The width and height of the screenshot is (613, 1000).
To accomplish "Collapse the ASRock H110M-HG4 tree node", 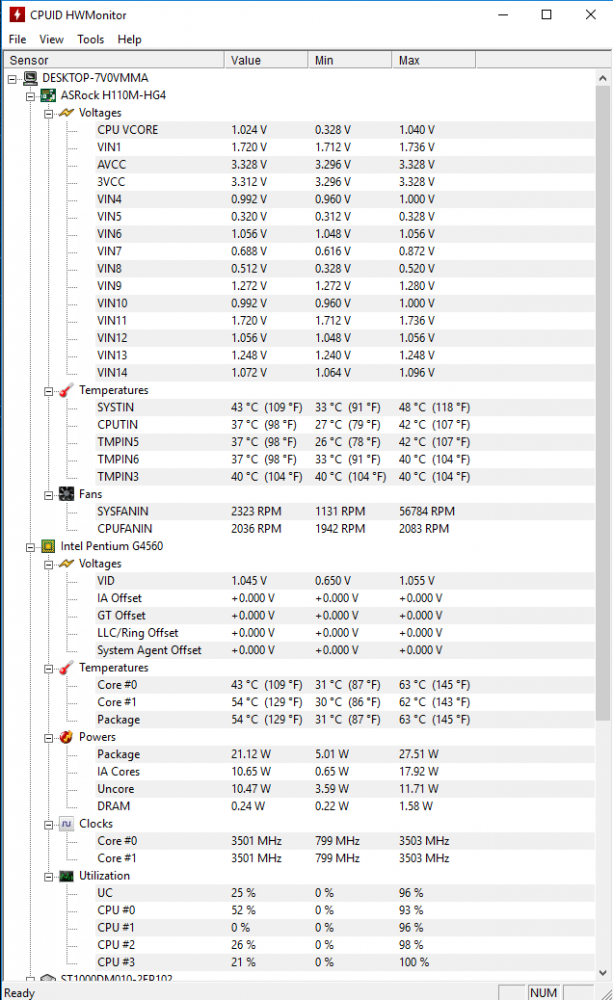I will [31, 96].
